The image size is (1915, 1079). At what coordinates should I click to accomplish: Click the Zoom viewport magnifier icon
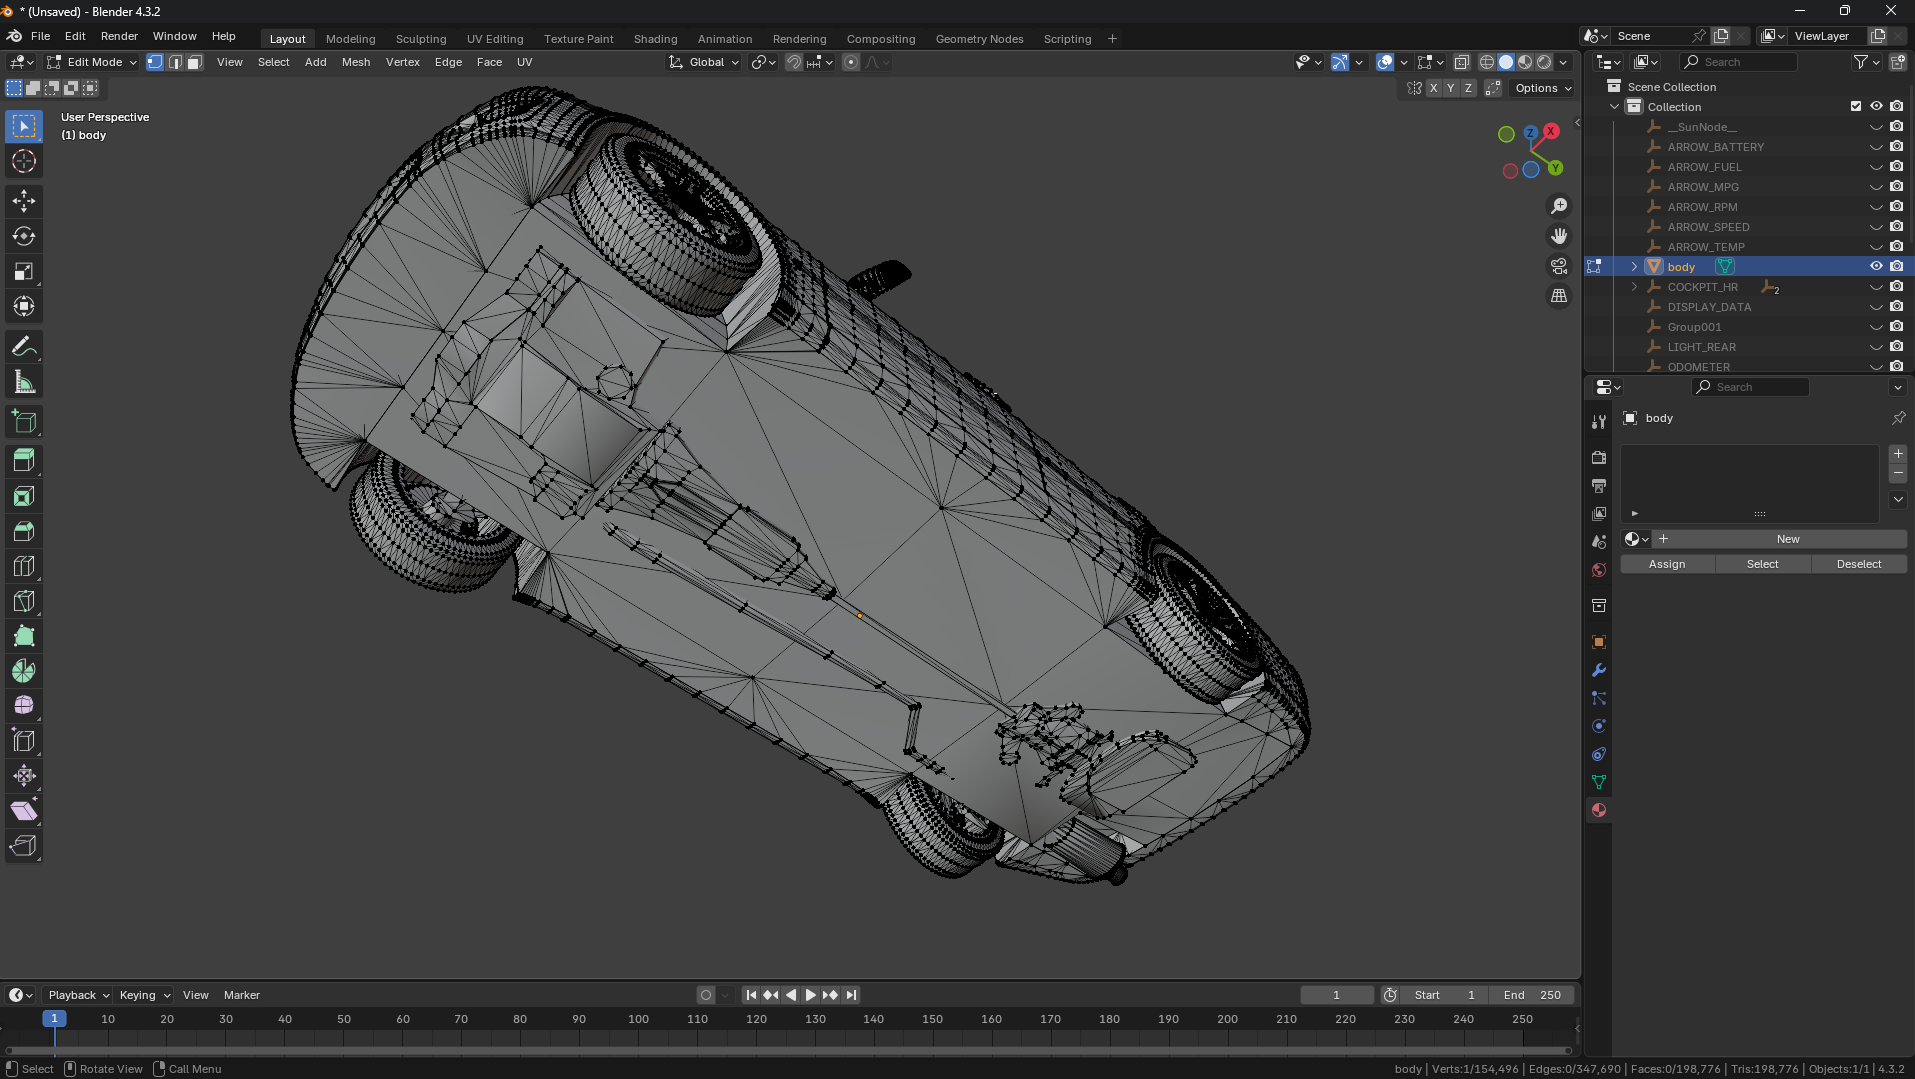pyautogui.click(x=1559, y=206)
